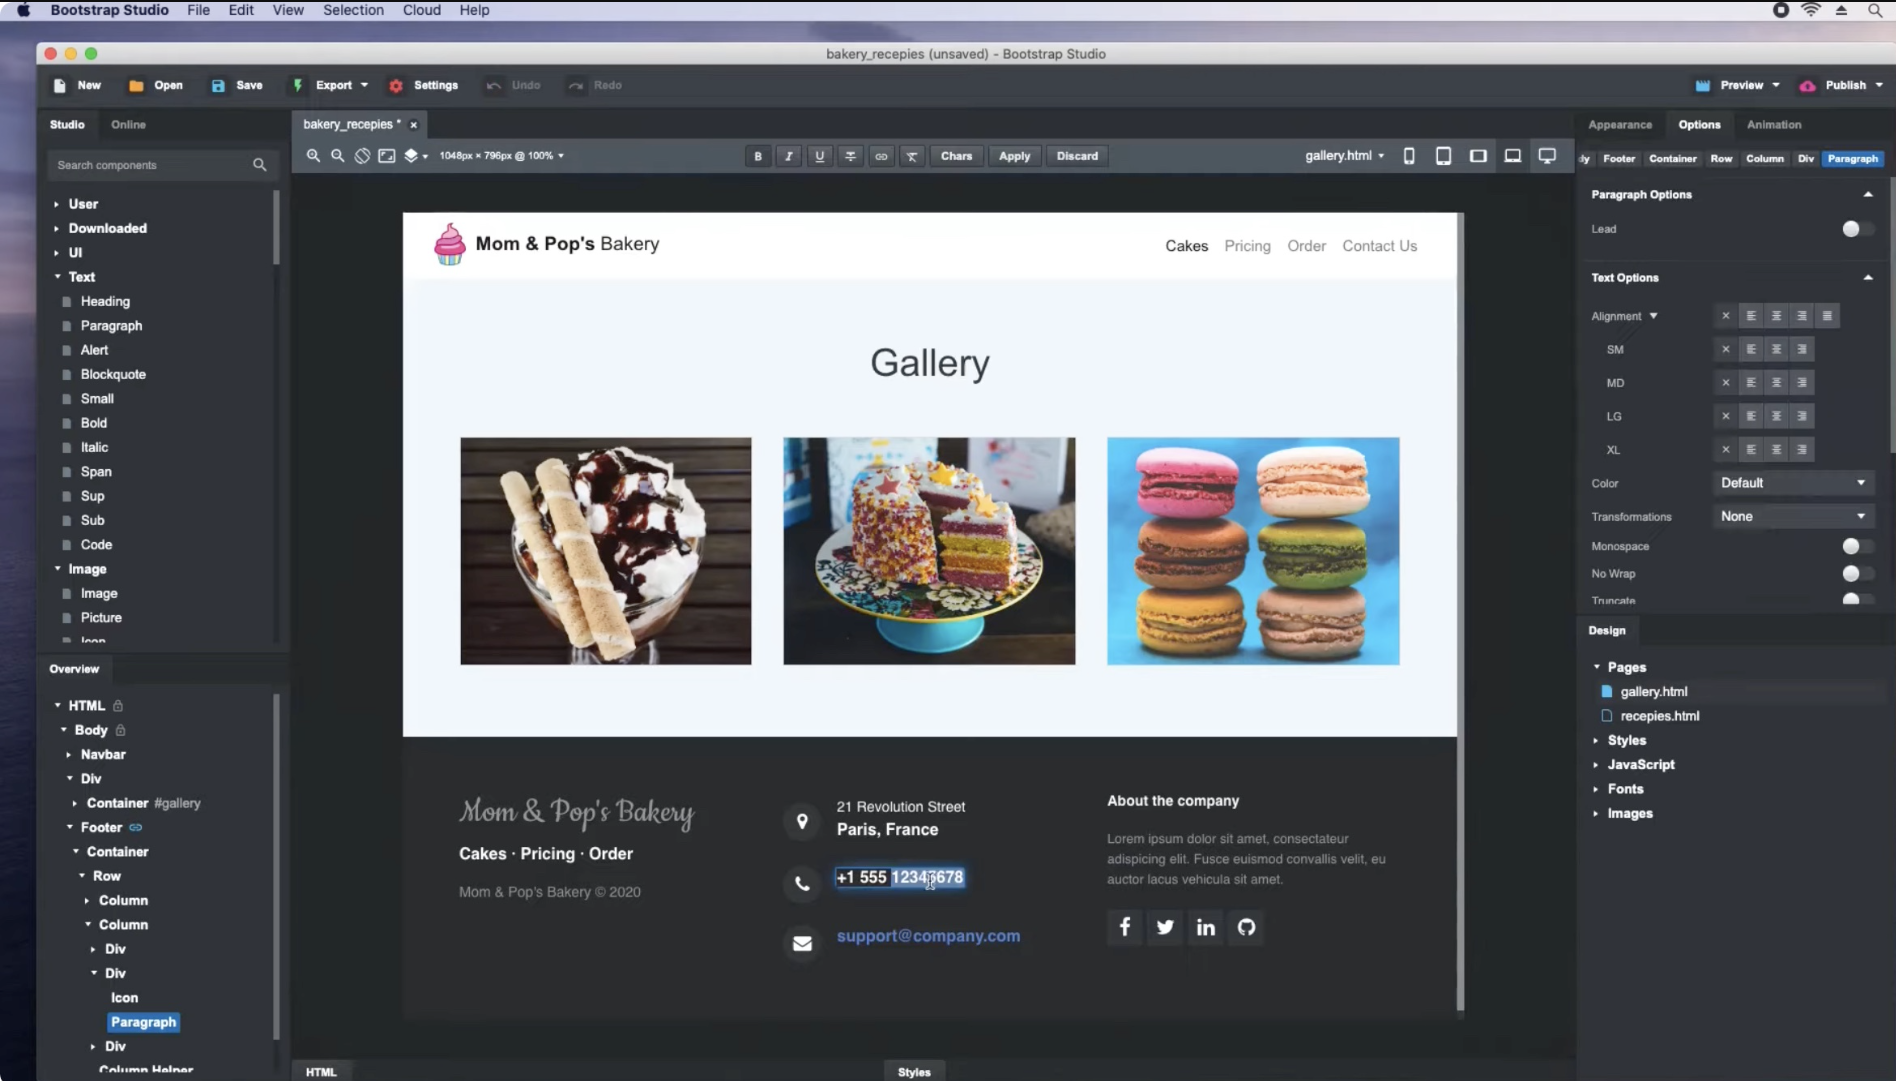Click the search magnifier in components panel
This screenshot has height=1081, width=1896.
click(260, 165)
